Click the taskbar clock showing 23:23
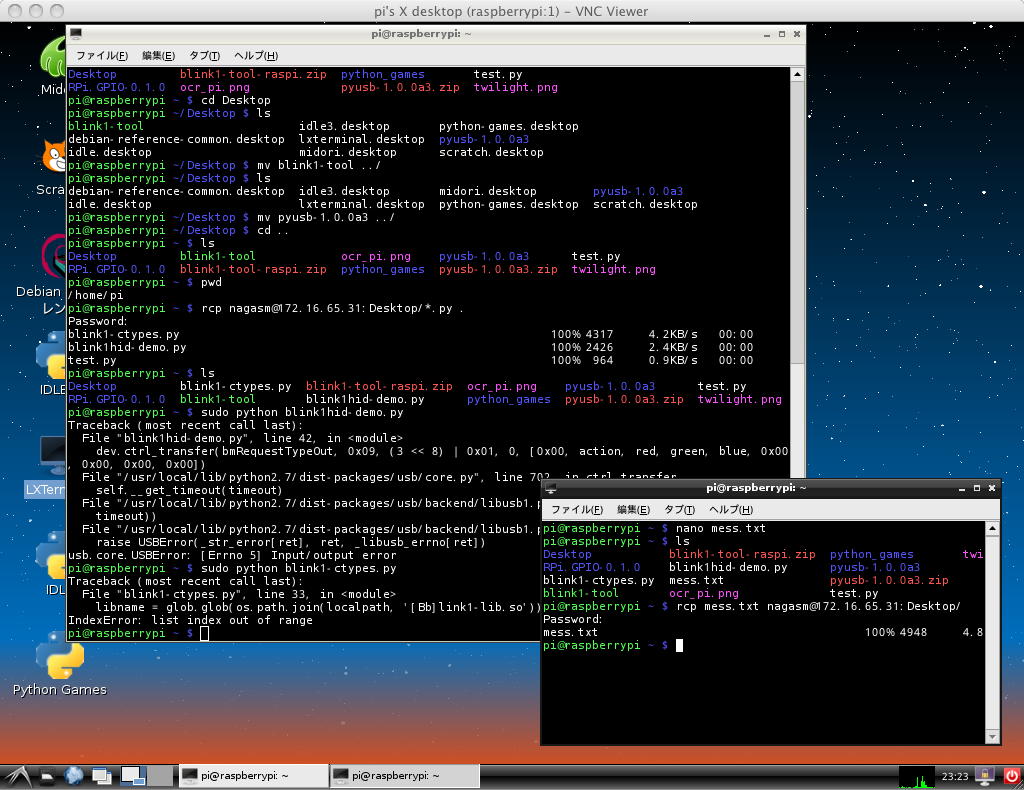 coord(955,775)
